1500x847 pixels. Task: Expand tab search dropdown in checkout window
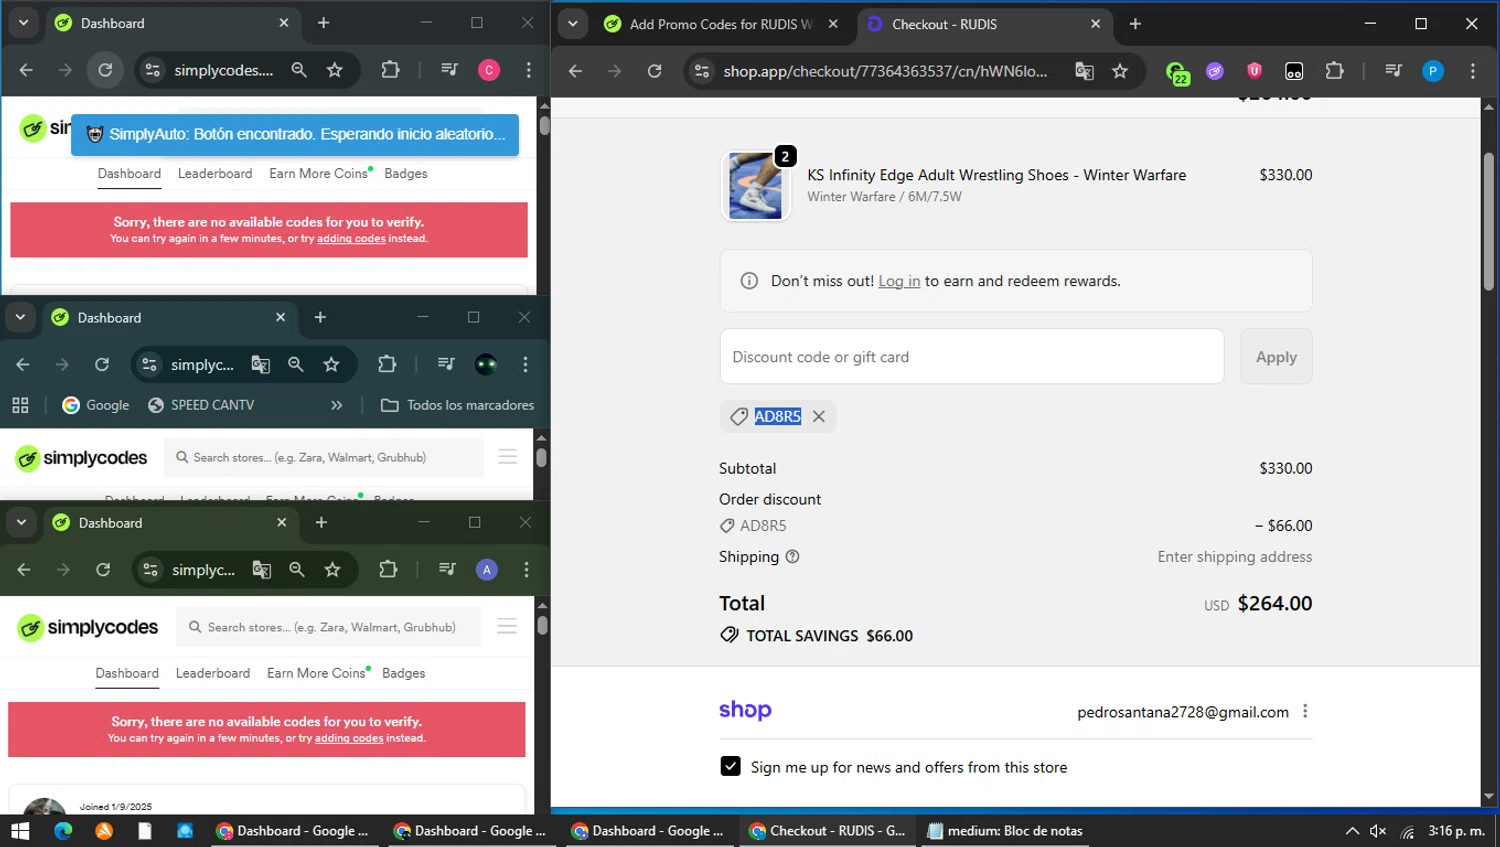pos(573,24)
